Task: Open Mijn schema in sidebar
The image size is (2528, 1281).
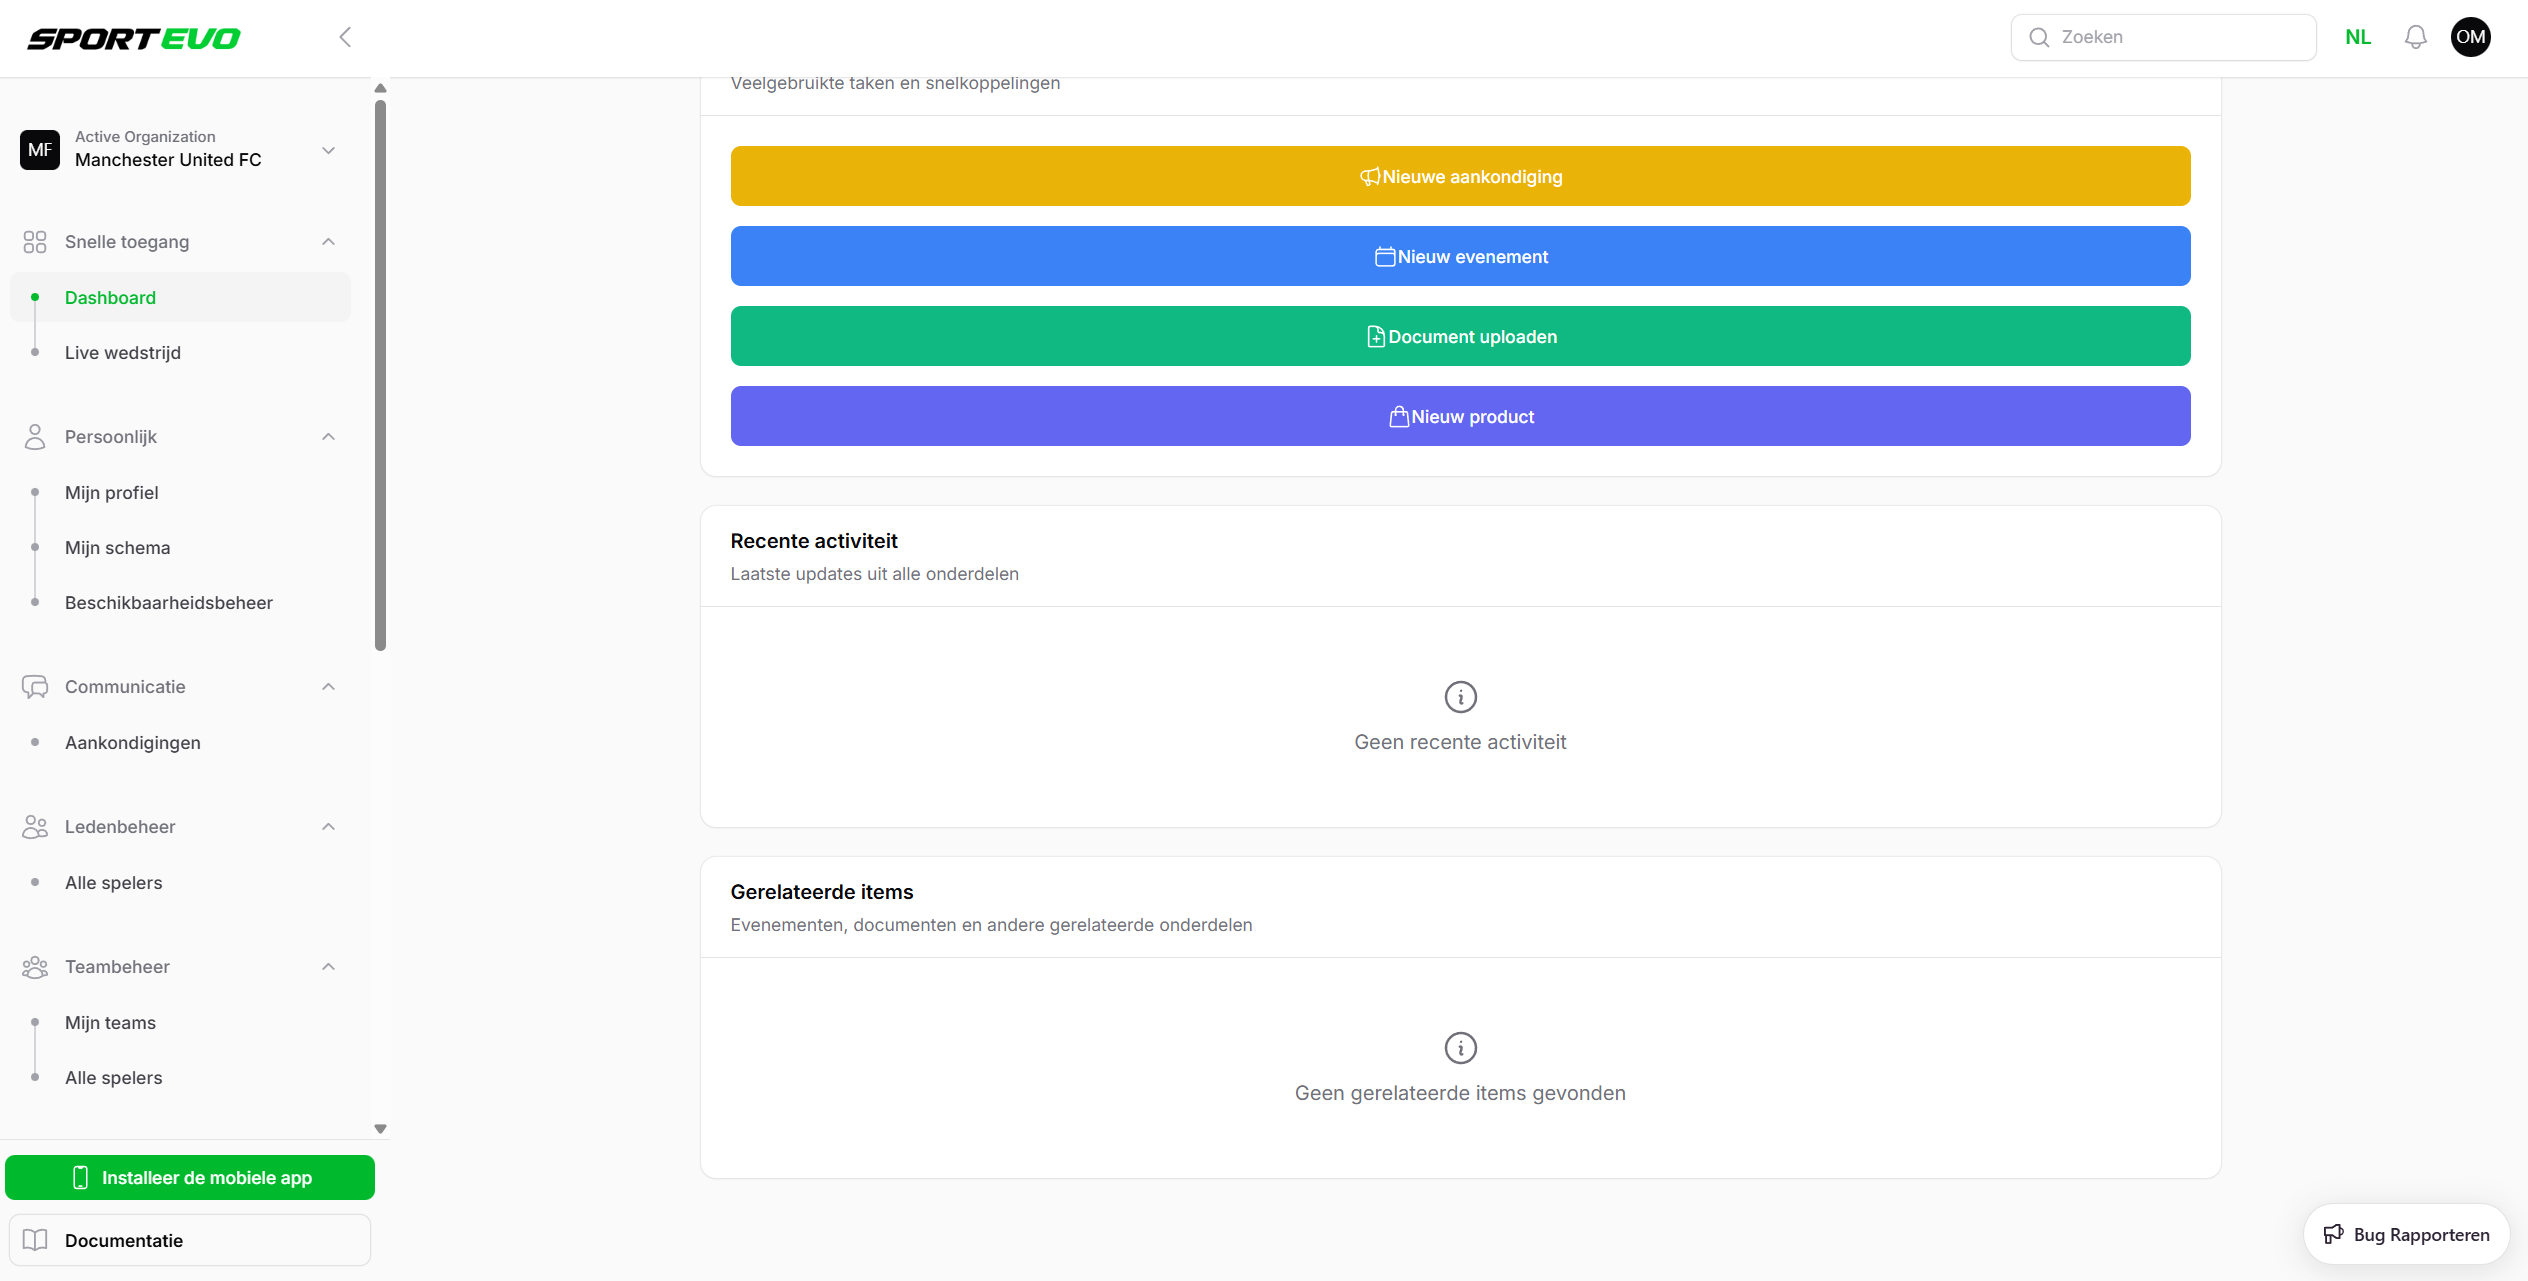Action: click(118, 548)
